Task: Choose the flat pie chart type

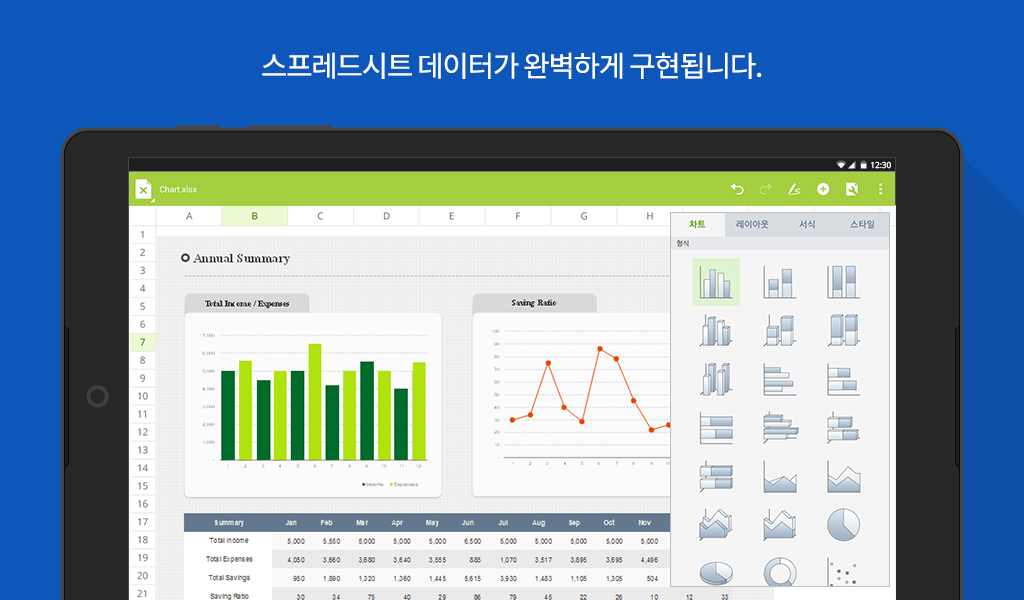Action: (843, 524)
